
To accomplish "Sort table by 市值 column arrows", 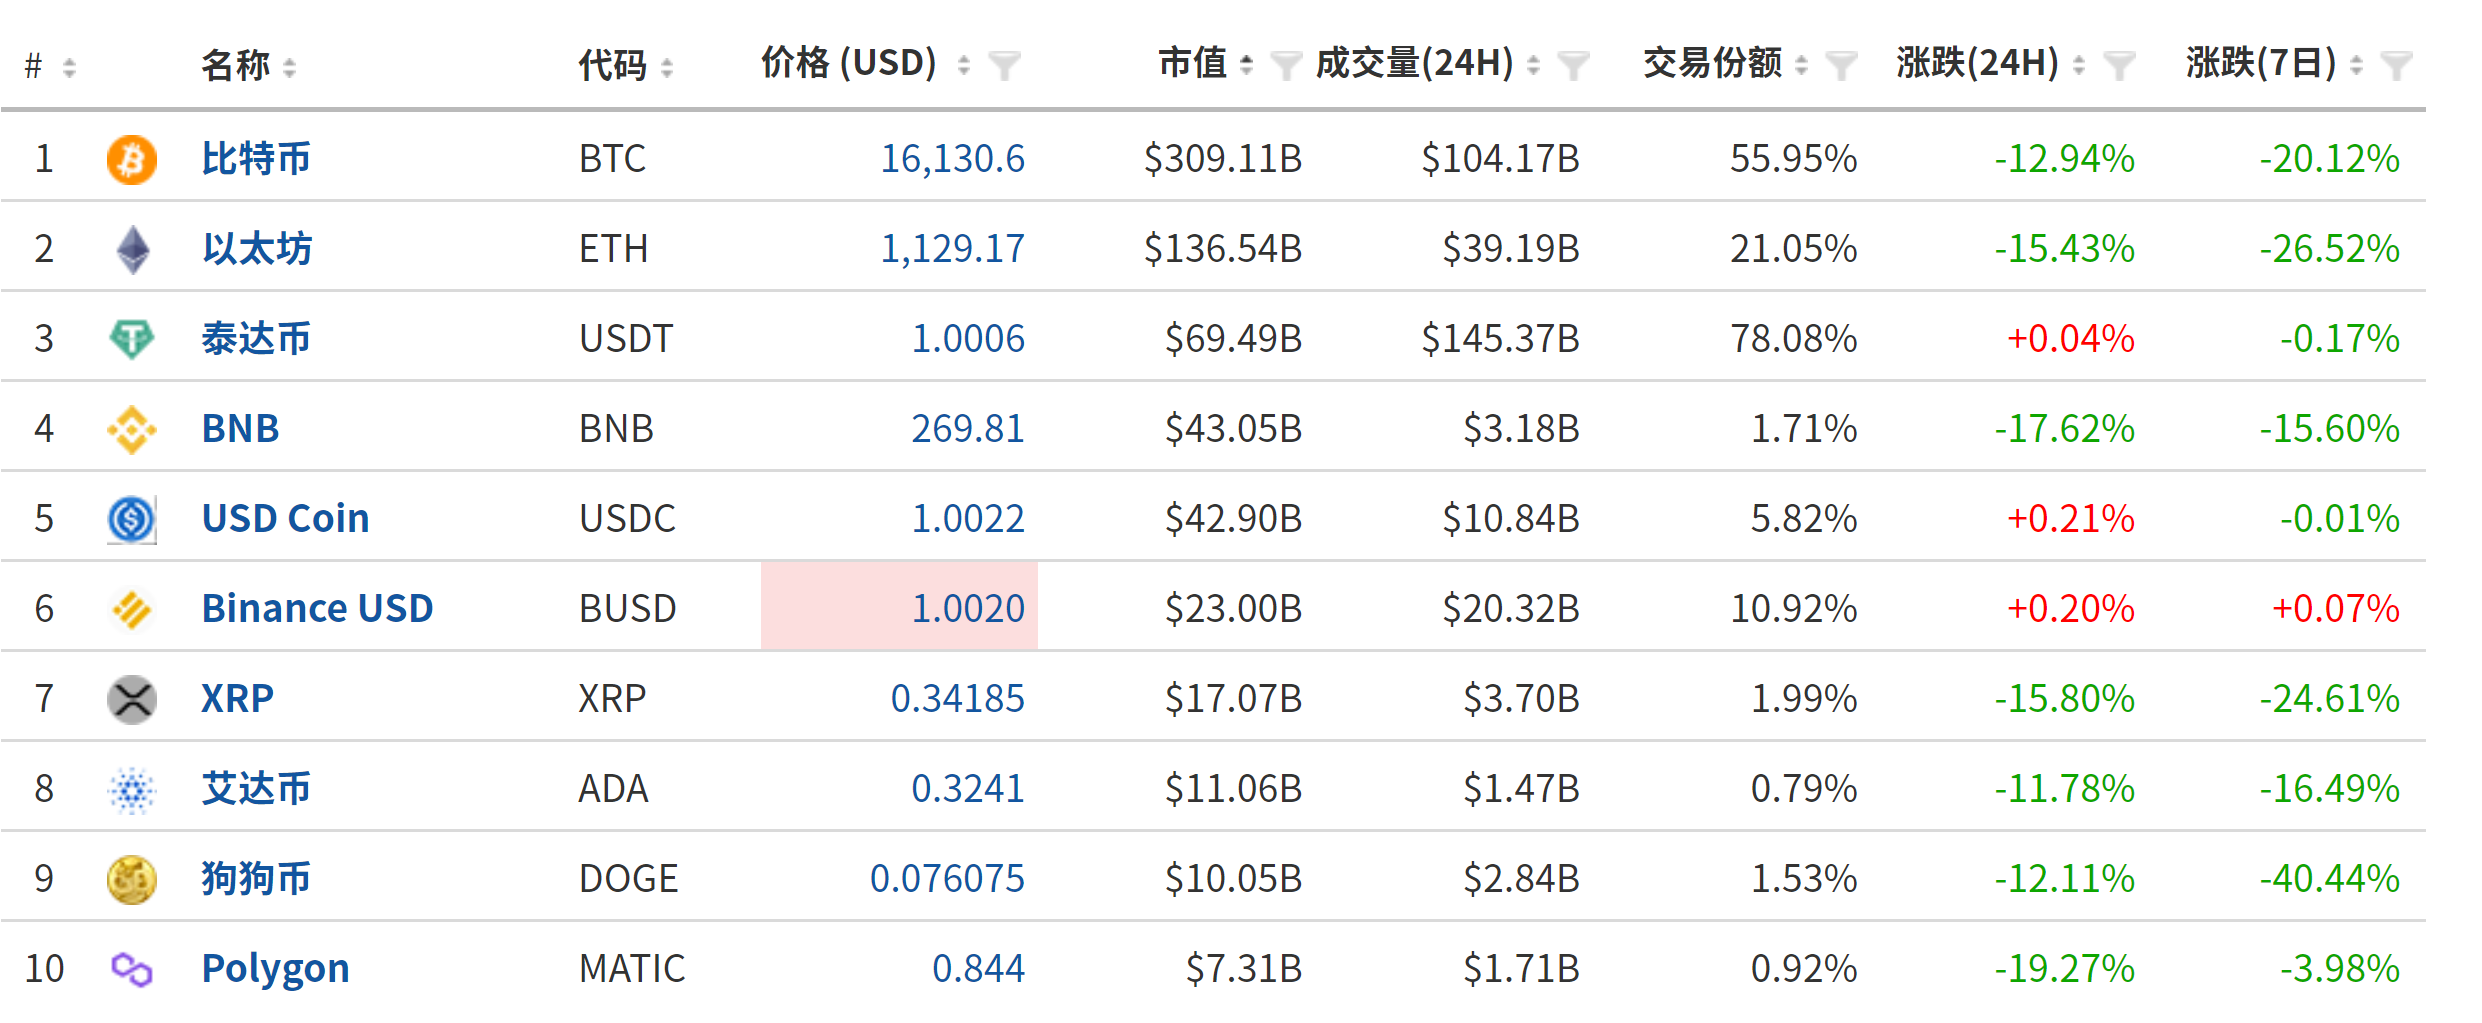I will (x=1246, y=65).
